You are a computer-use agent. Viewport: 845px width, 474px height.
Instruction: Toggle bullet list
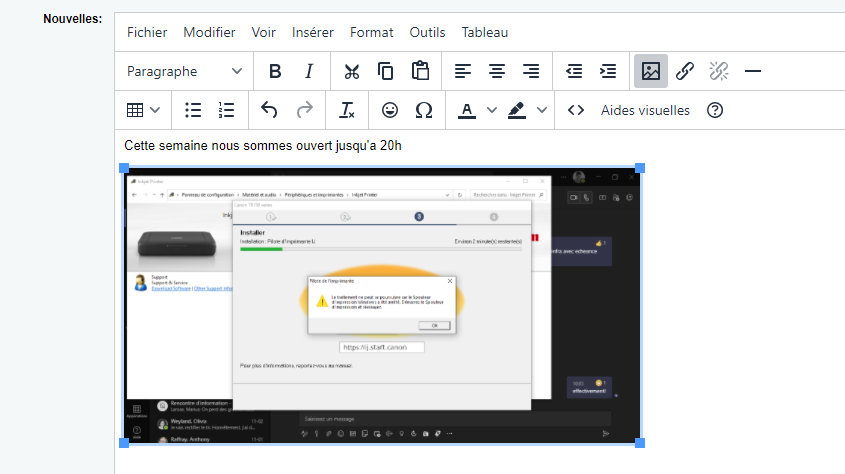pos(193,110)
